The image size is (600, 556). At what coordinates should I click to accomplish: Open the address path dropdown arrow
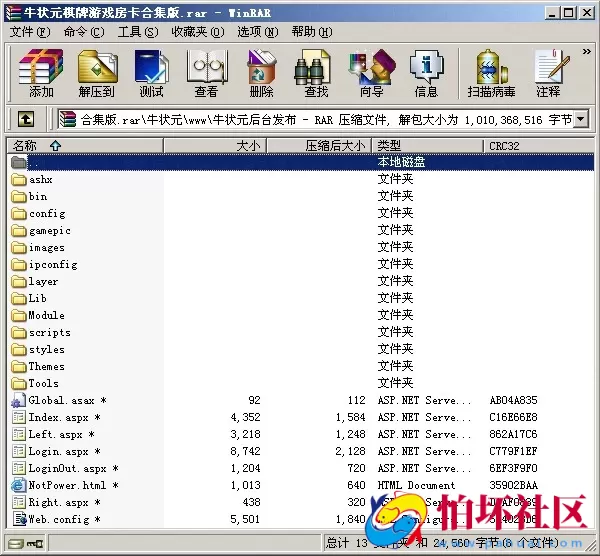(581, 119)
